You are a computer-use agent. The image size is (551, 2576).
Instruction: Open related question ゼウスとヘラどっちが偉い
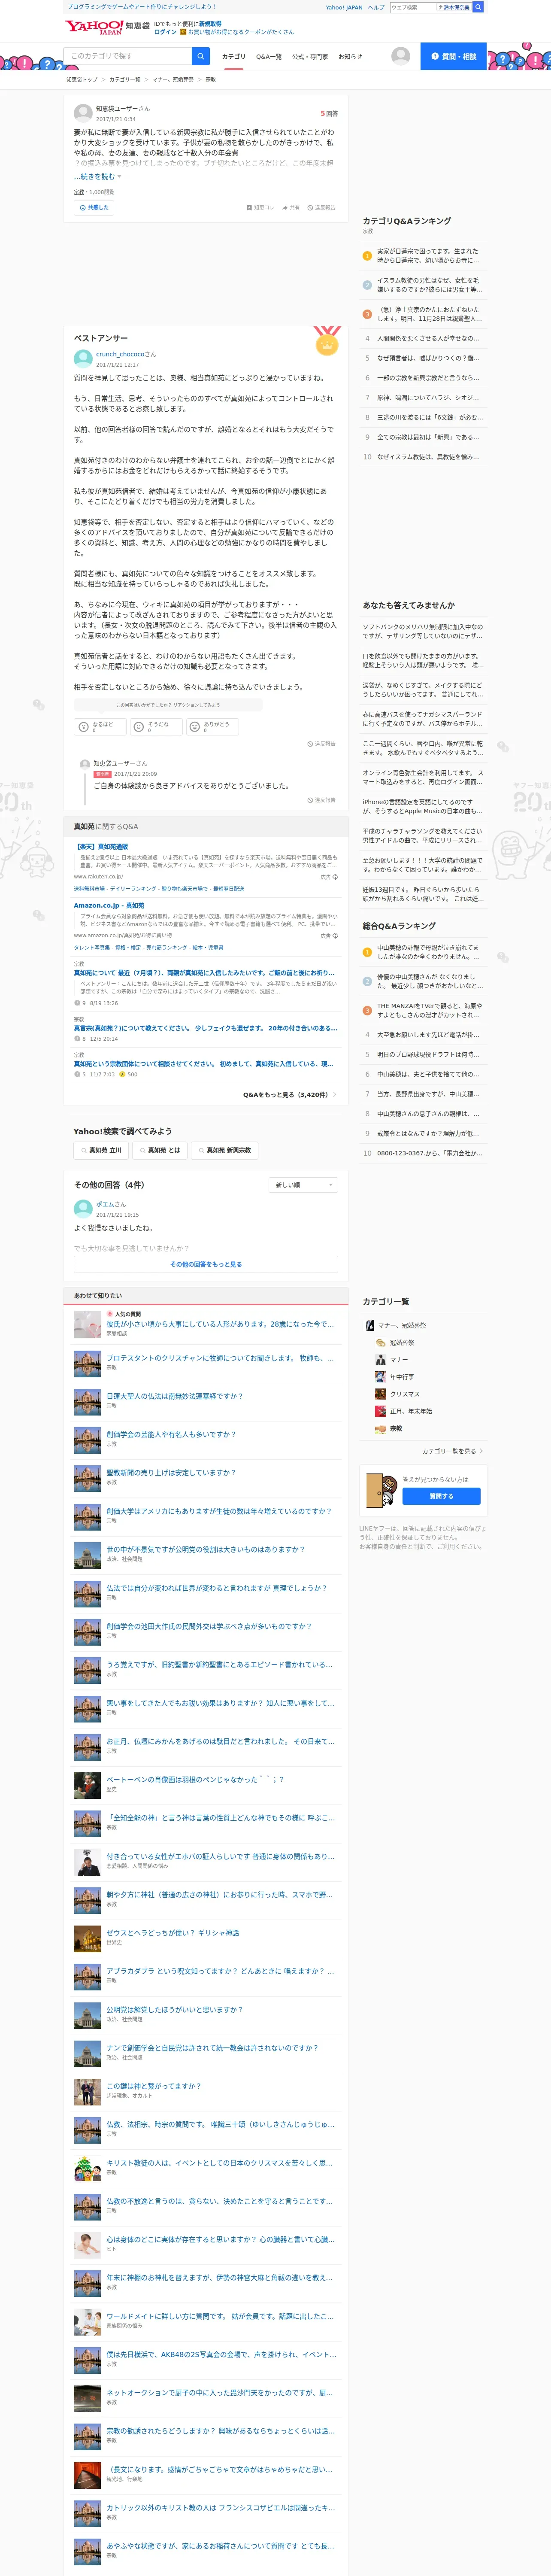pyautogui.click(x=173, y=1933)
